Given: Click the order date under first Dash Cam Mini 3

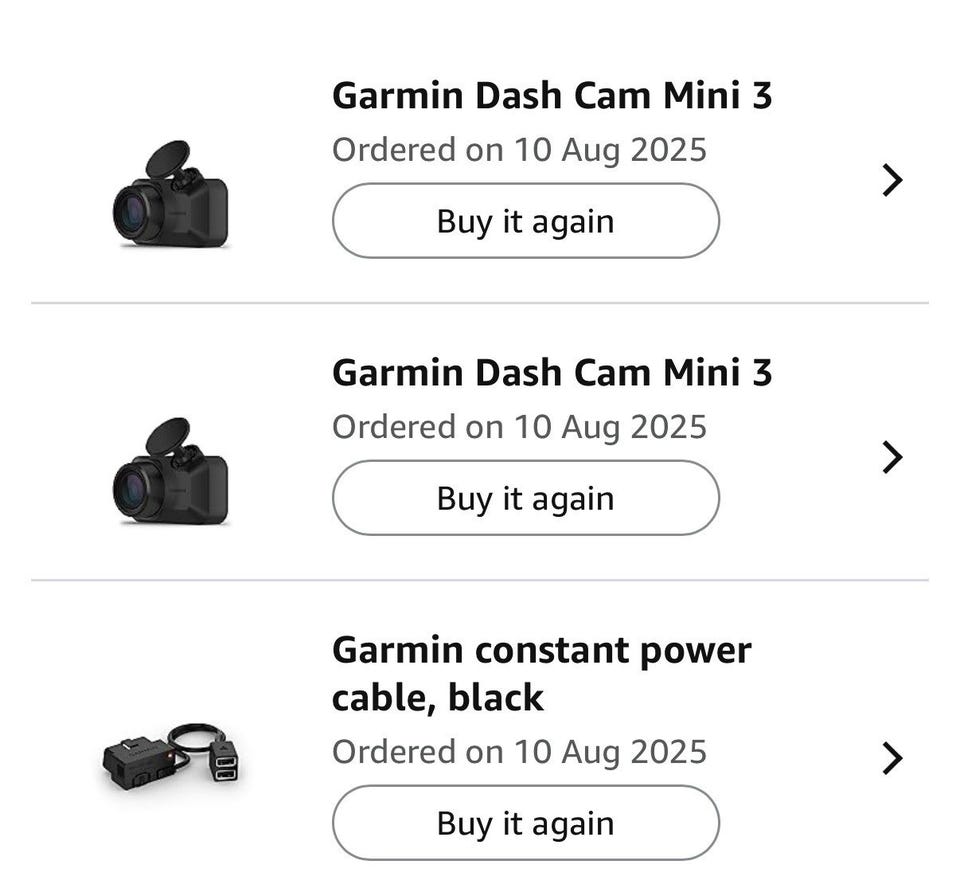Looking at the screenshot, I should point(519,150).
